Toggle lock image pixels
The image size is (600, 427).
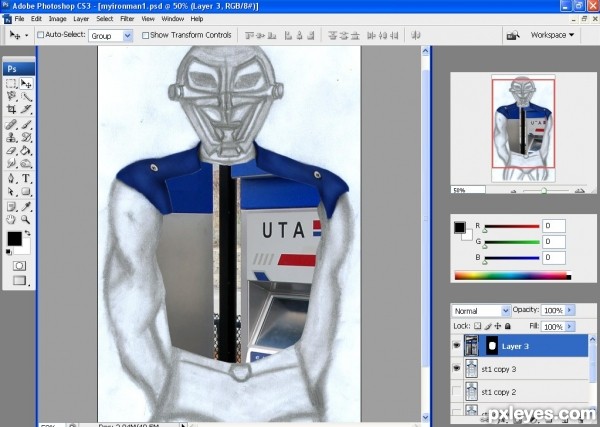pos(488,326)
